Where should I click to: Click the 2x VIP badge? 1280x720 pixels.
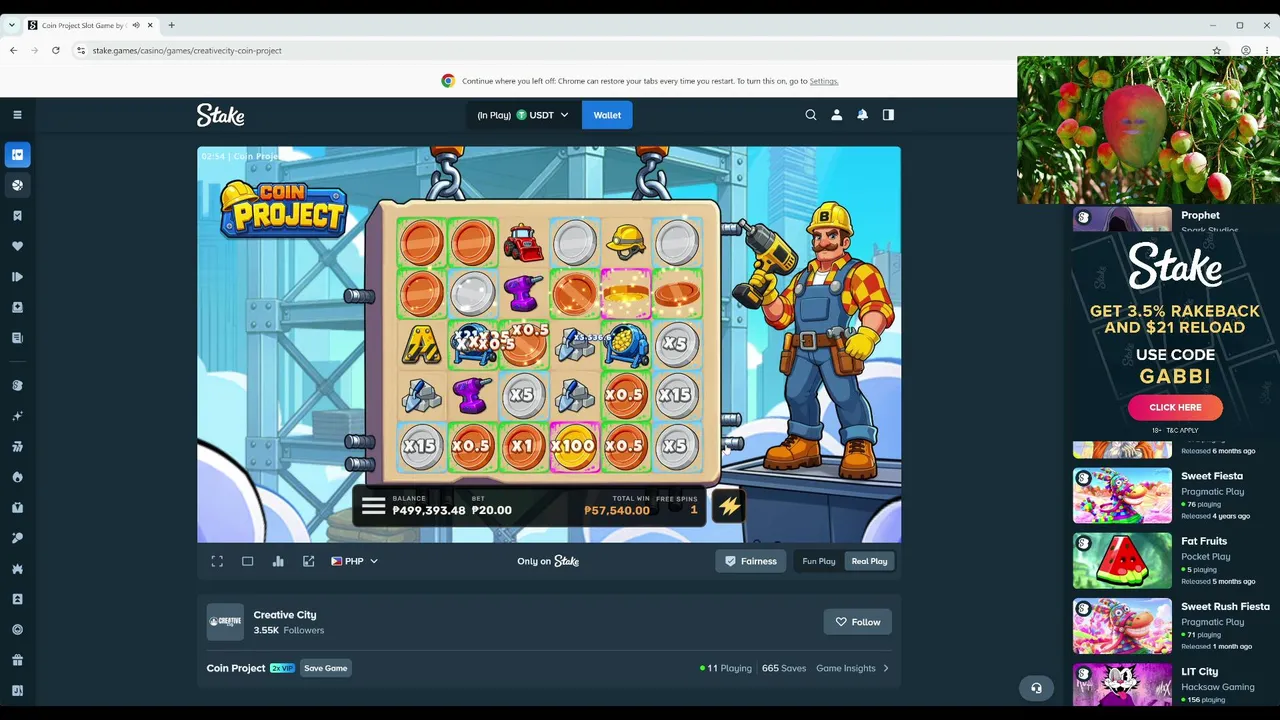[282, 668]
